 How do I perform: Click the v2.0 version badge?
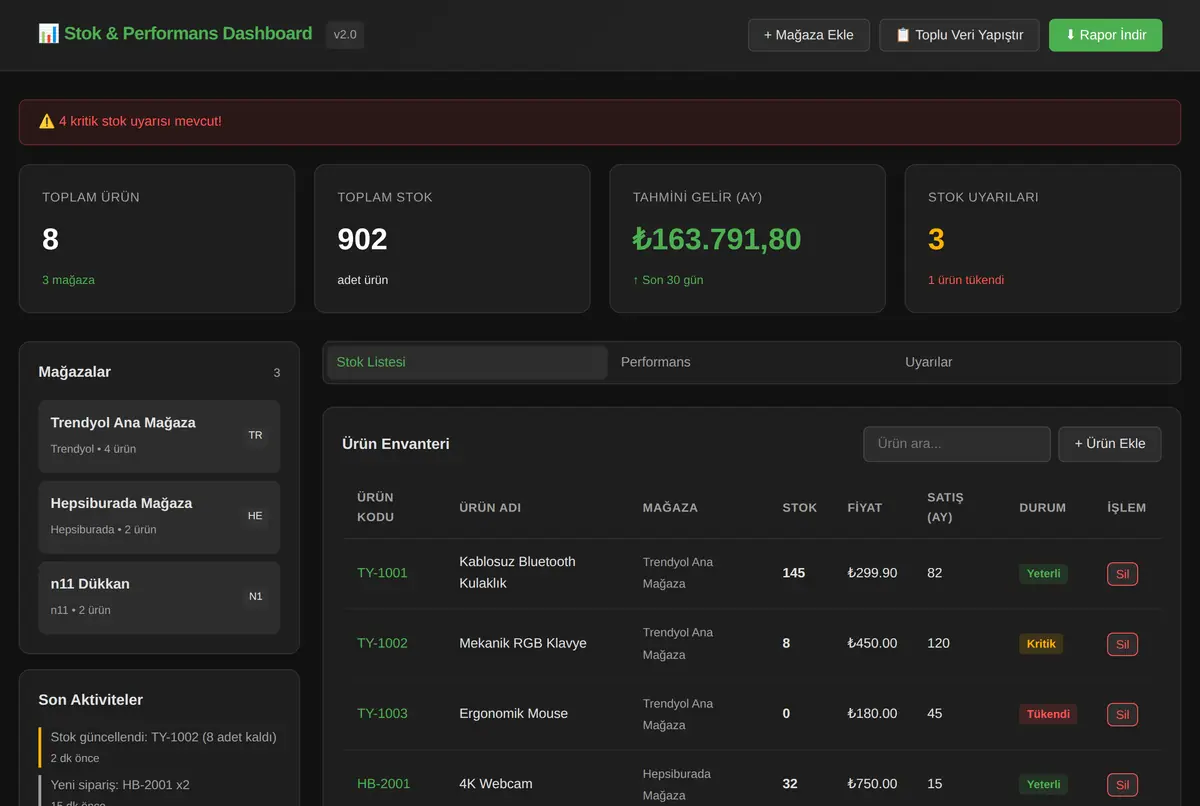point(345,35)
